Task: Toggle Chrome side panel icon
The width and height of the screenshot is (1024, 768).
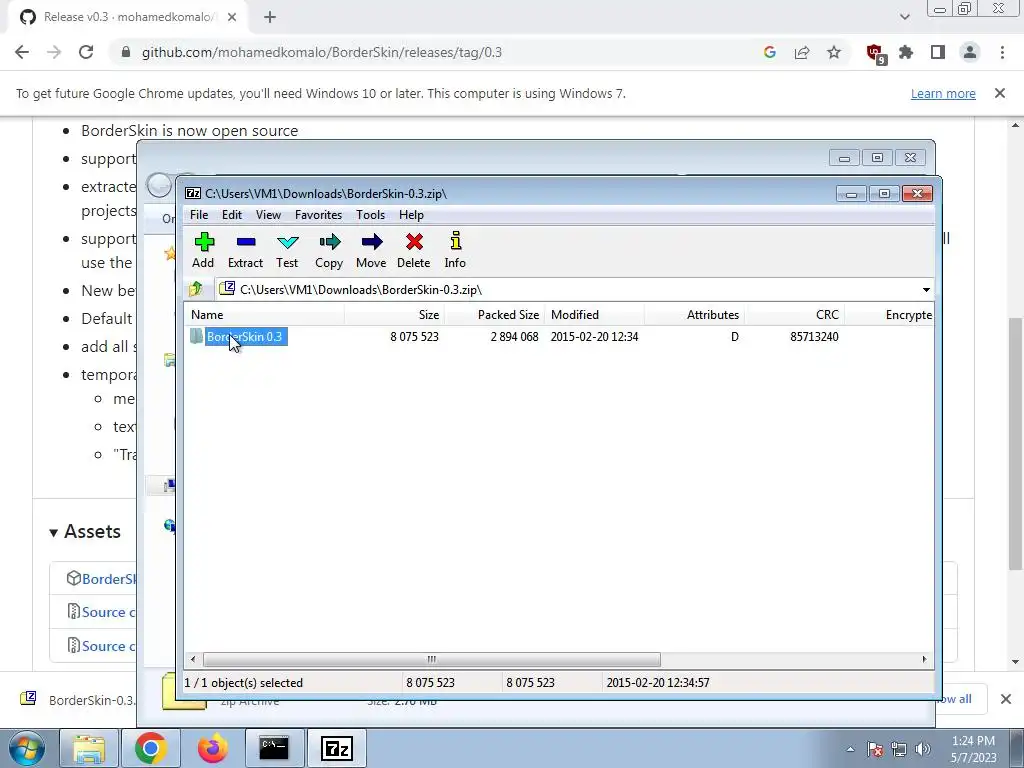Action: click(938, 52)
